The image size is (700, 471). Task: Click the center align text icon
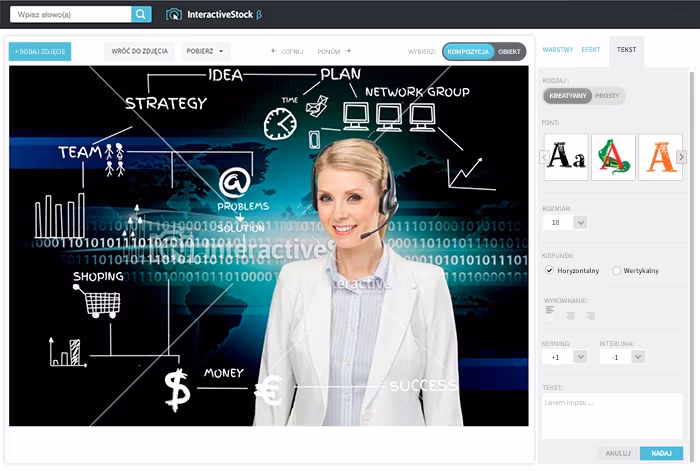tap(571, 316)
